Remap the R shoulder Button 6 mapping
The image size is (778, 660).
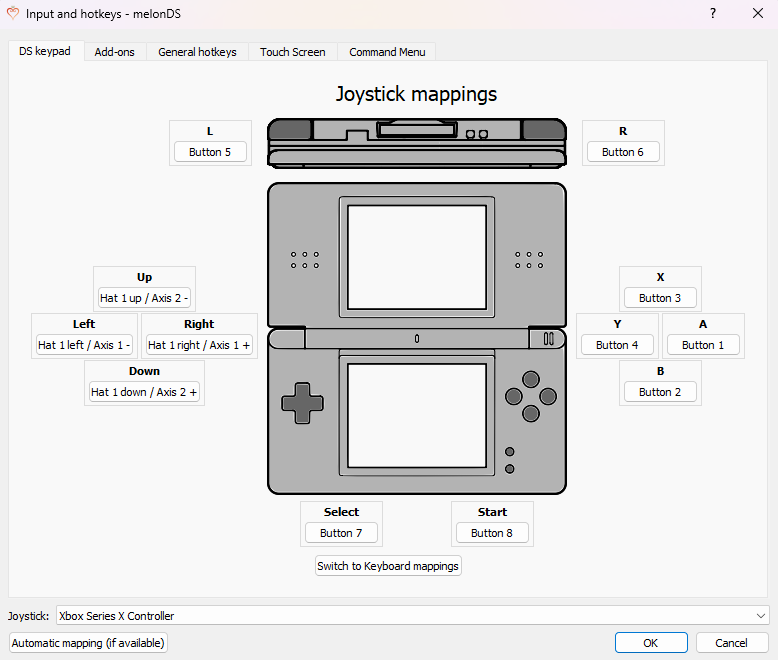tap(623, 152)
